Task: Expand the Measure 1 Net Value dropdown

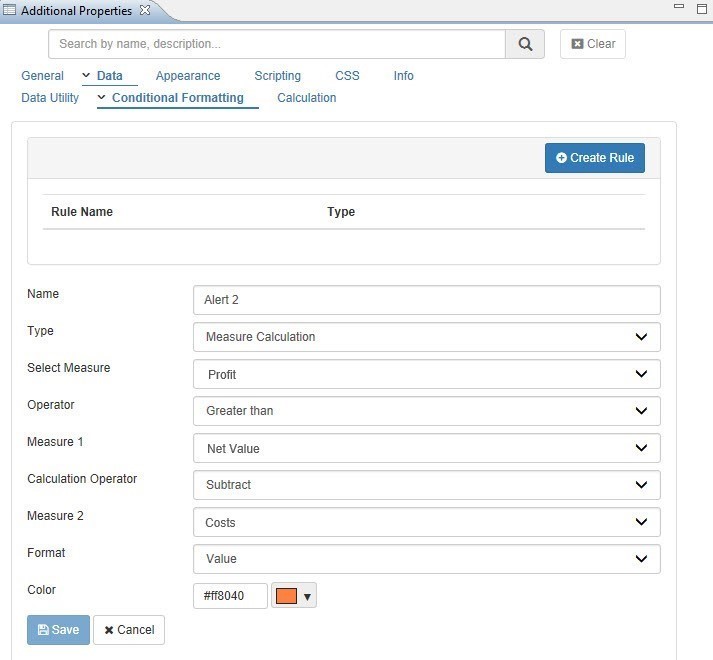Action: pyautogui.click(x=426, y=448)
